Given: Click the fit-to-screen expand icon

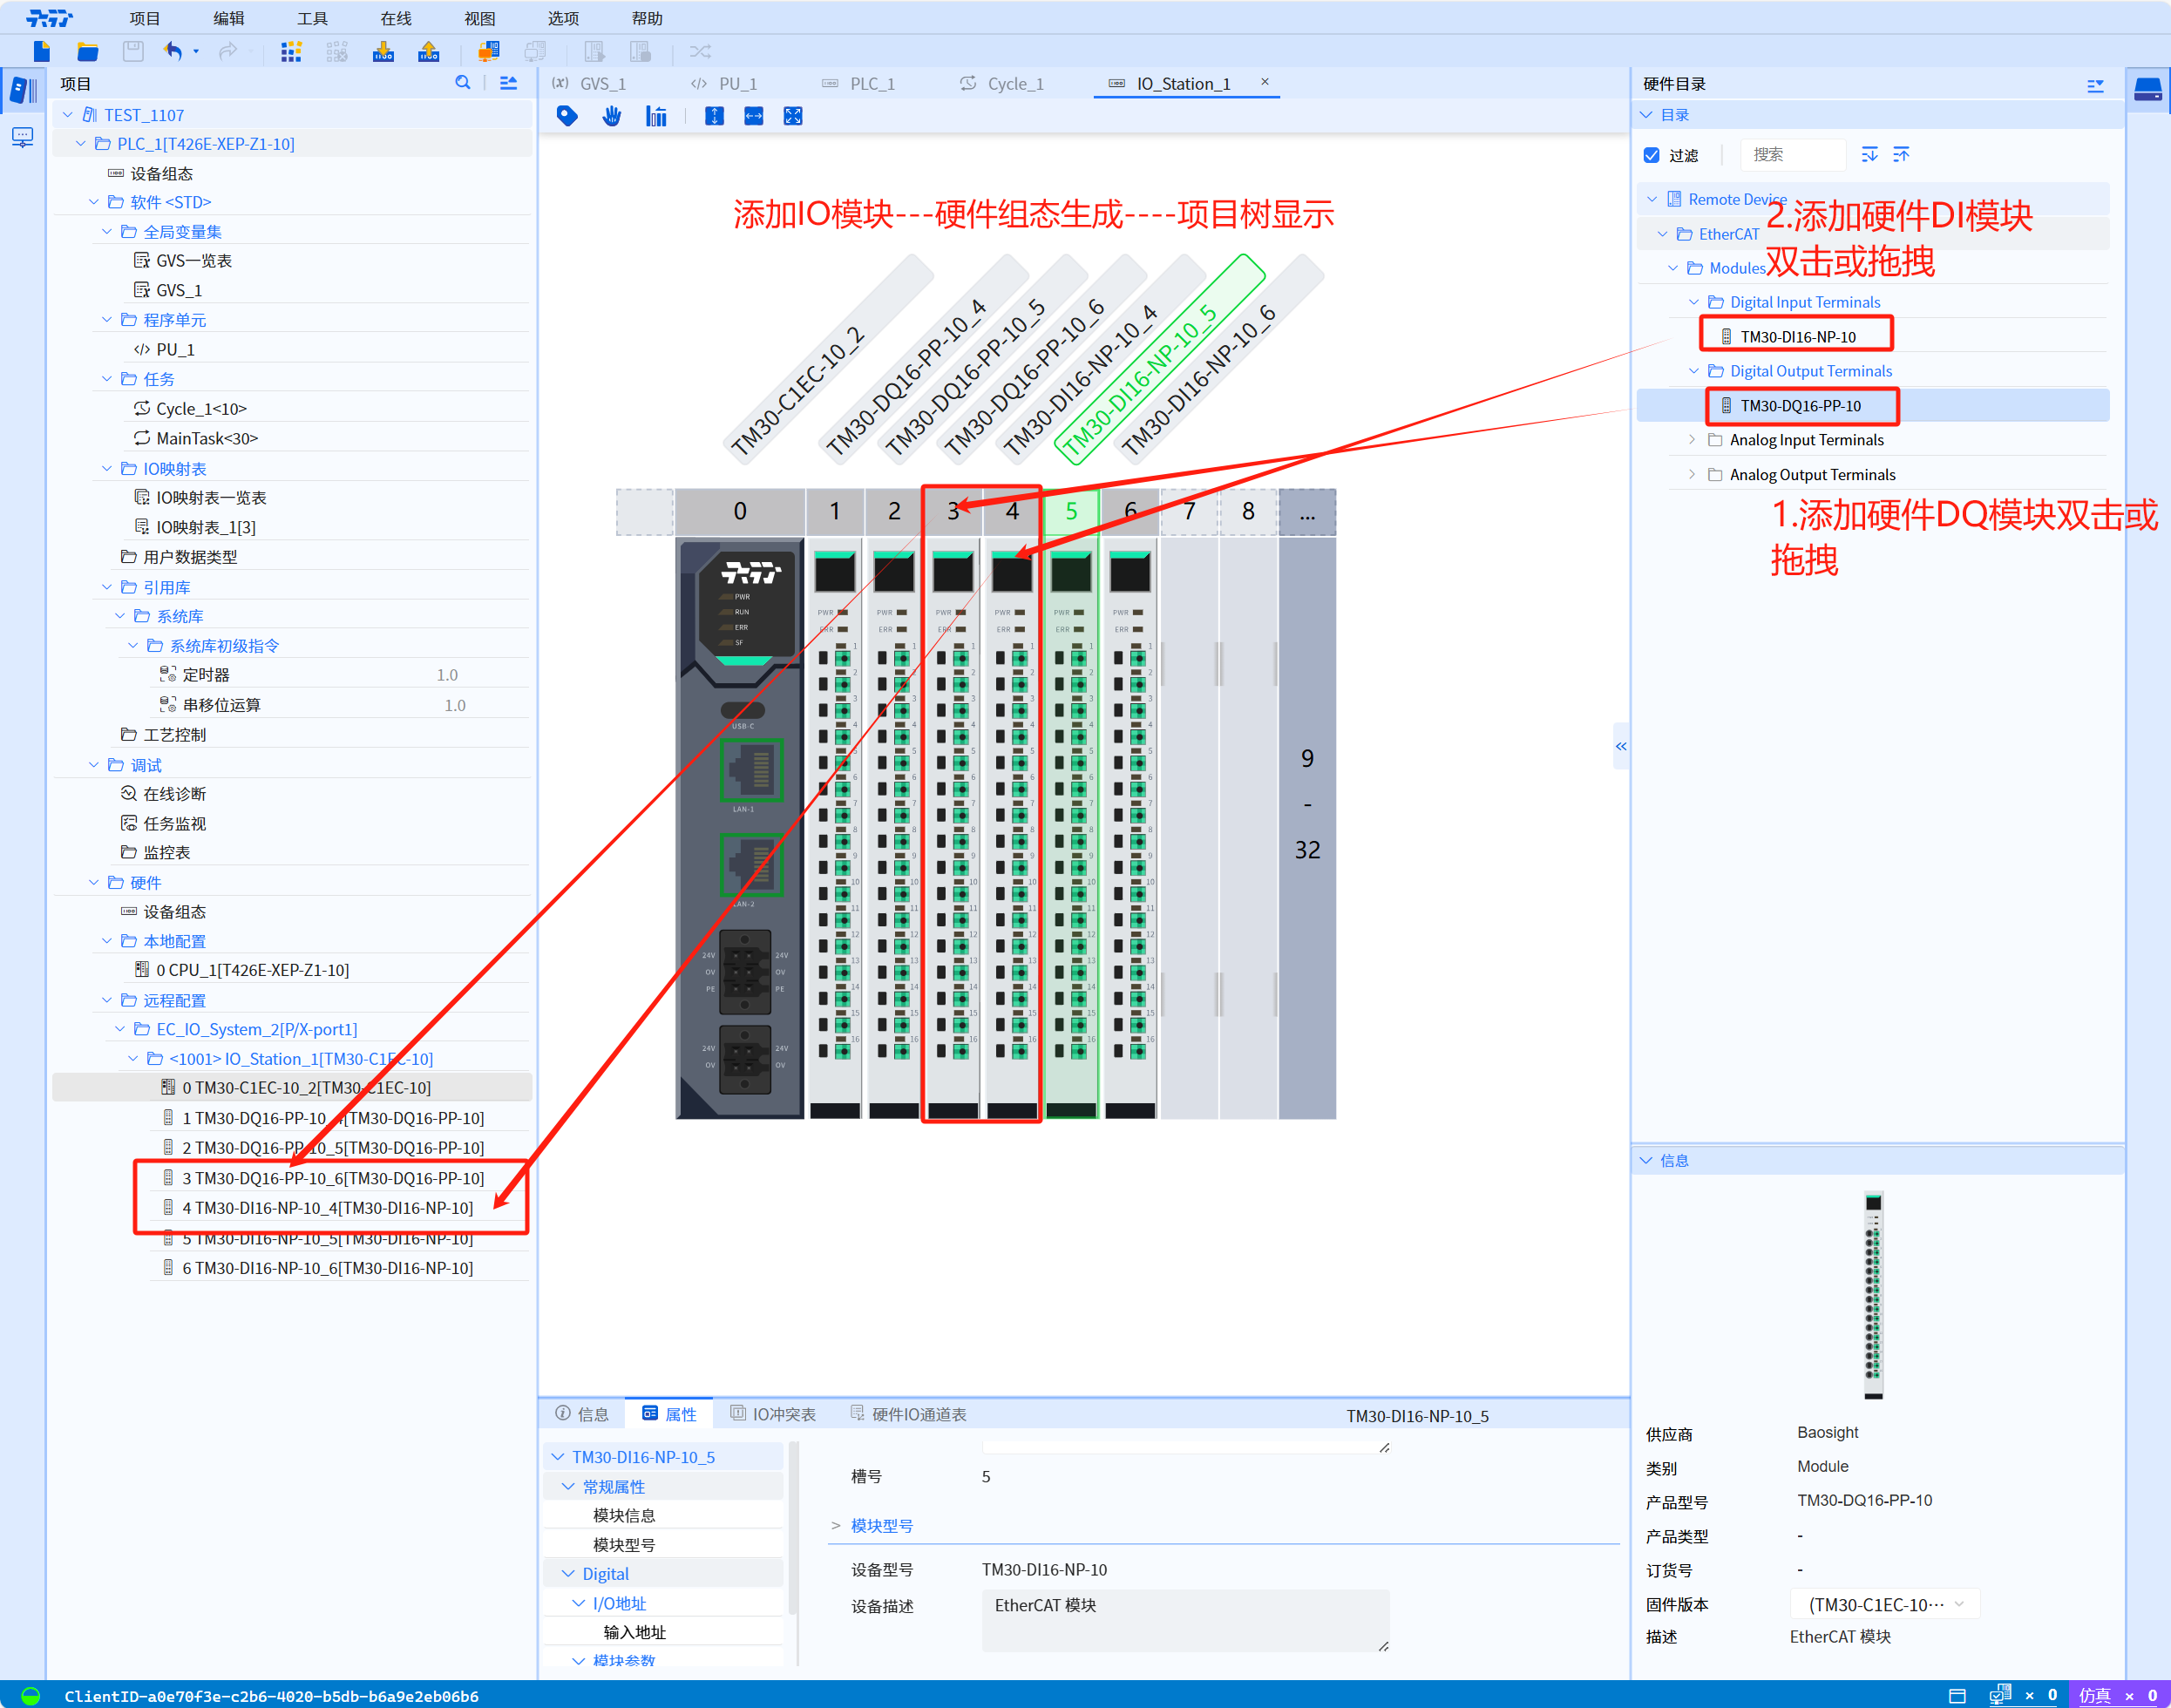Looking at the screenshot, I should coord(793,116).
